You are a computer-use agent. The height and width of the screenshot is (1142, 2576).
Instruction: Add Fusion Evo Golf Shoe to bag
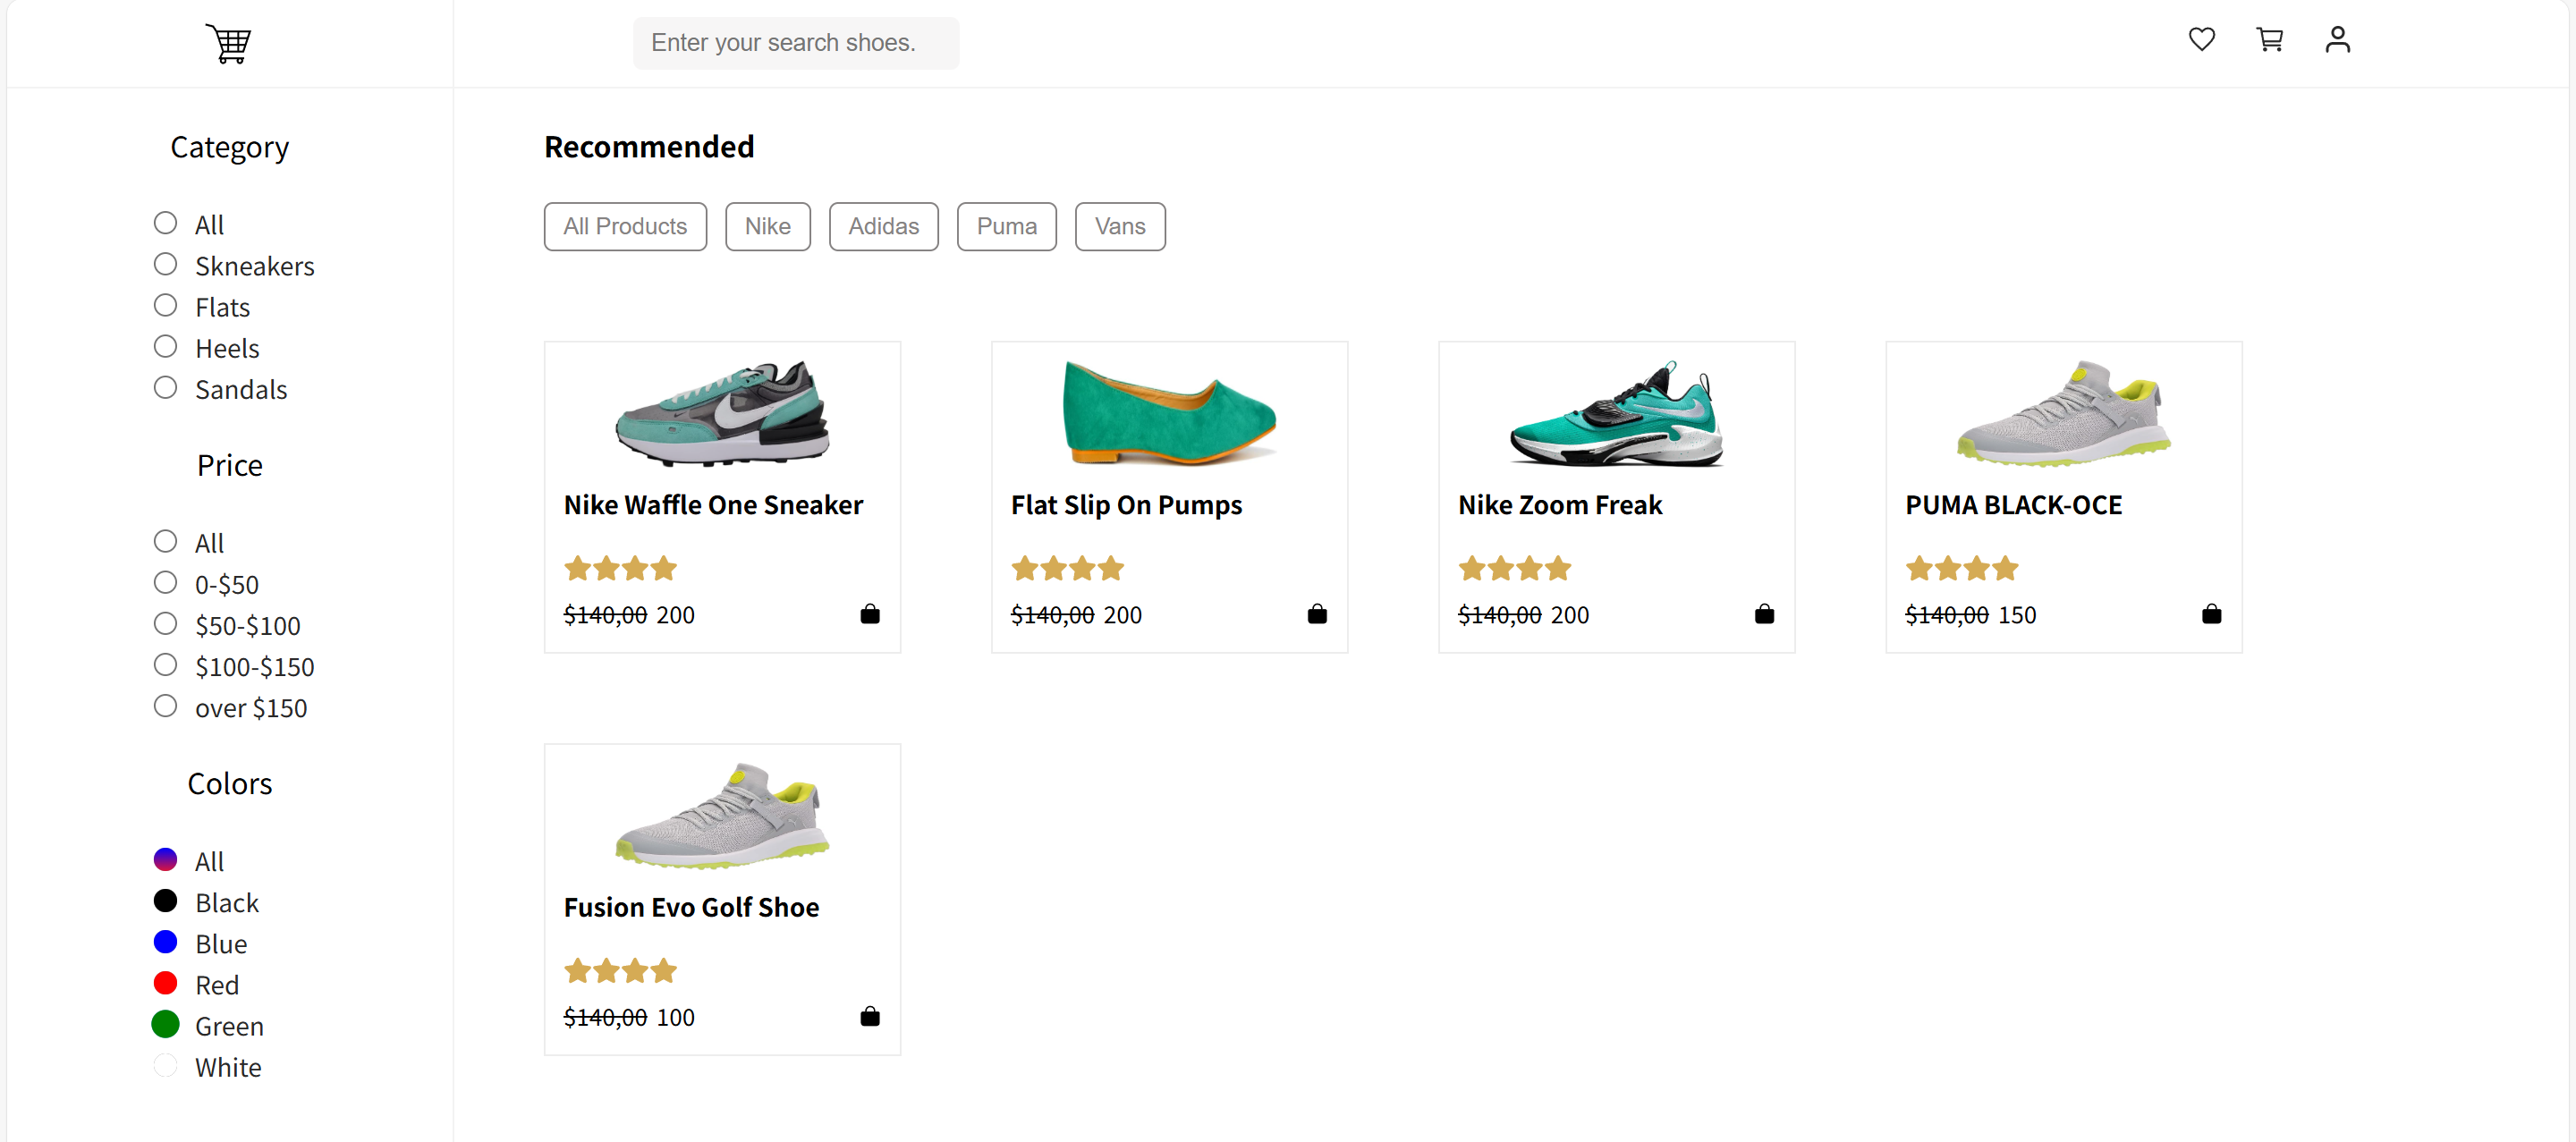point(870,1016)
